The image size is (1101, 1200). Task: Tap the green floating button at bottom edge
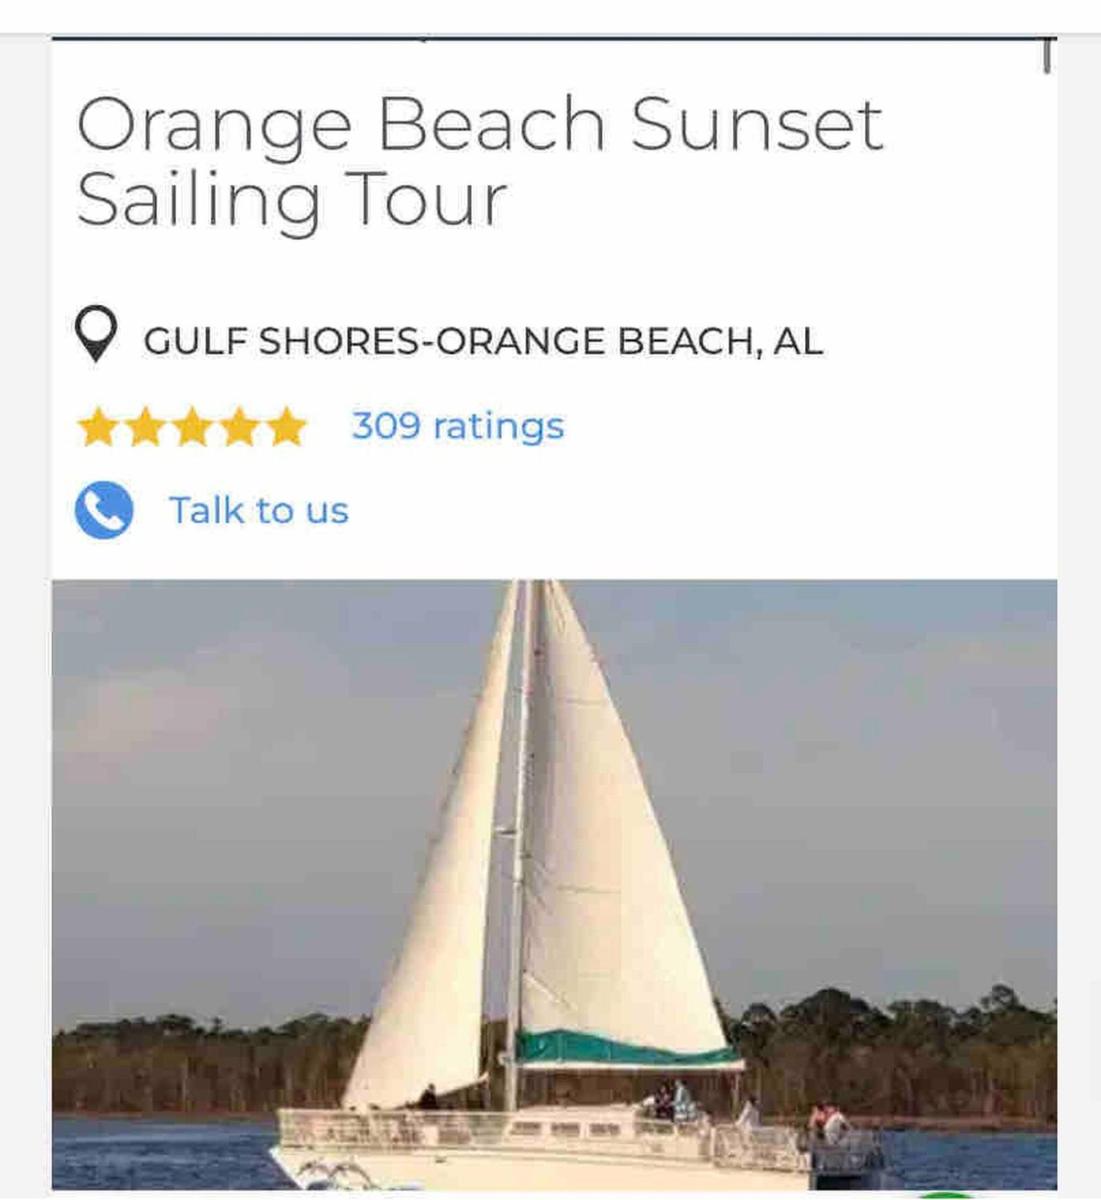coord(945,1194)
